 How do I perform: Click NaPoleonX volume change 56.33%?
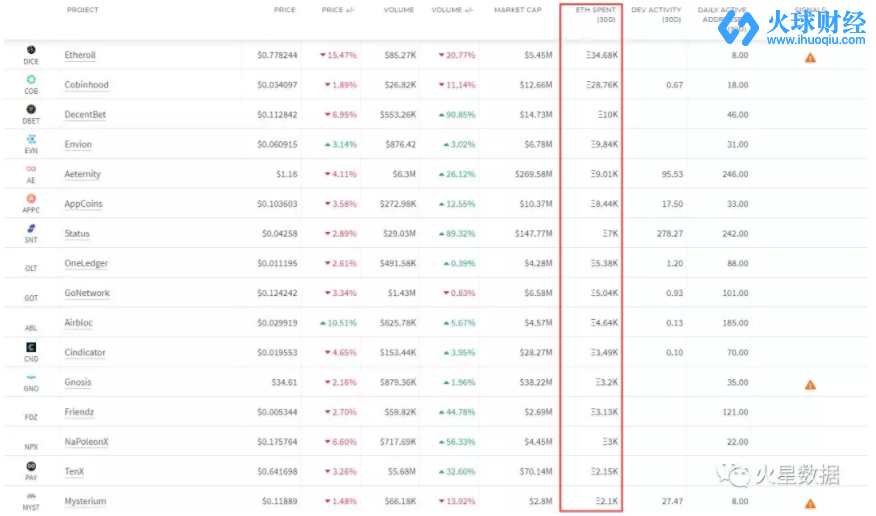point(457,442)
